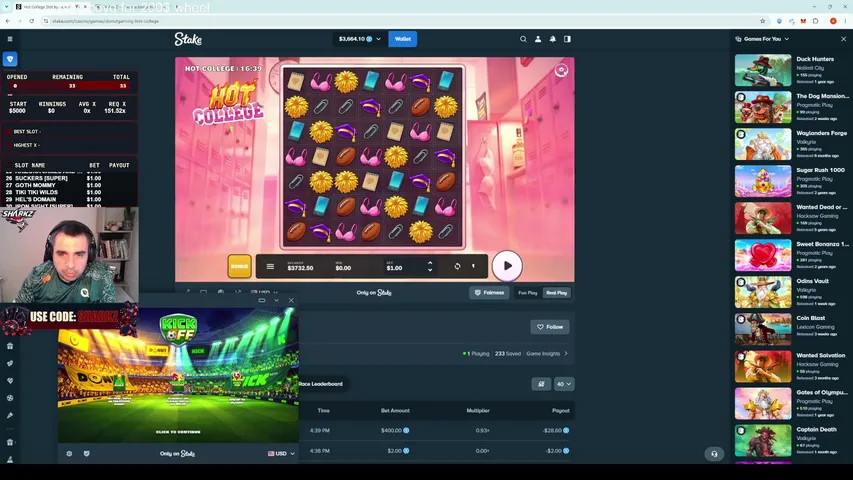Viewport: 853px width, 480px height.
Task: Spin Hot College with the play button
Action: coord(507,266)
